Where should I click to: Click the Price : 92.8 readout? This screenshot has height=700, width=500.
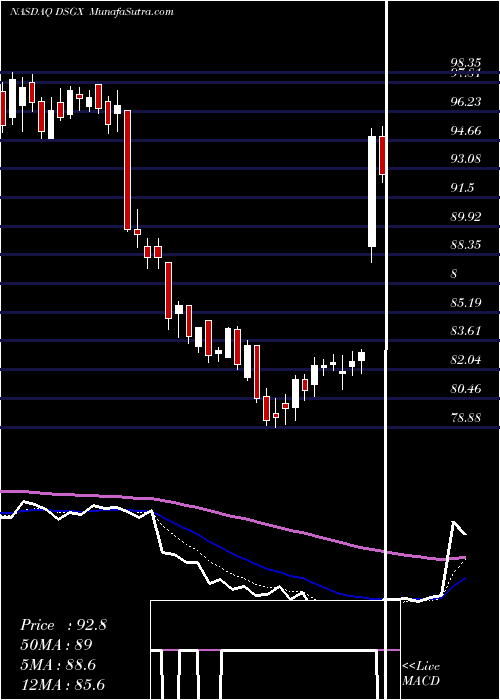(x=63, y=625)
